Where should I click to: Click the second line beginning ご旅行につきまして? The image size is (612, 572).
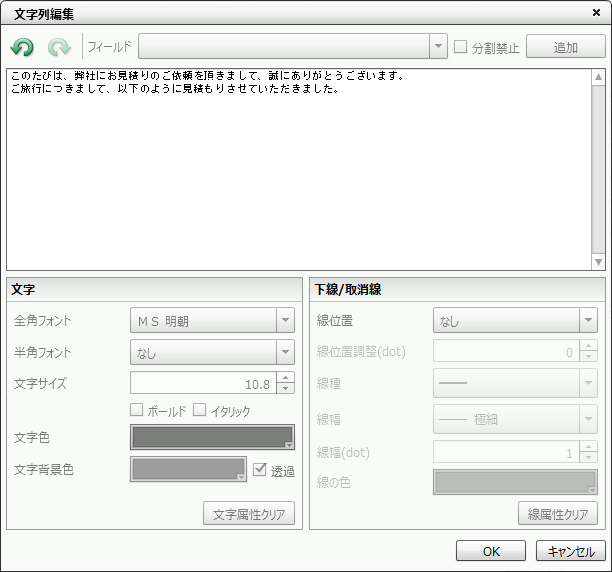(175, 89)
